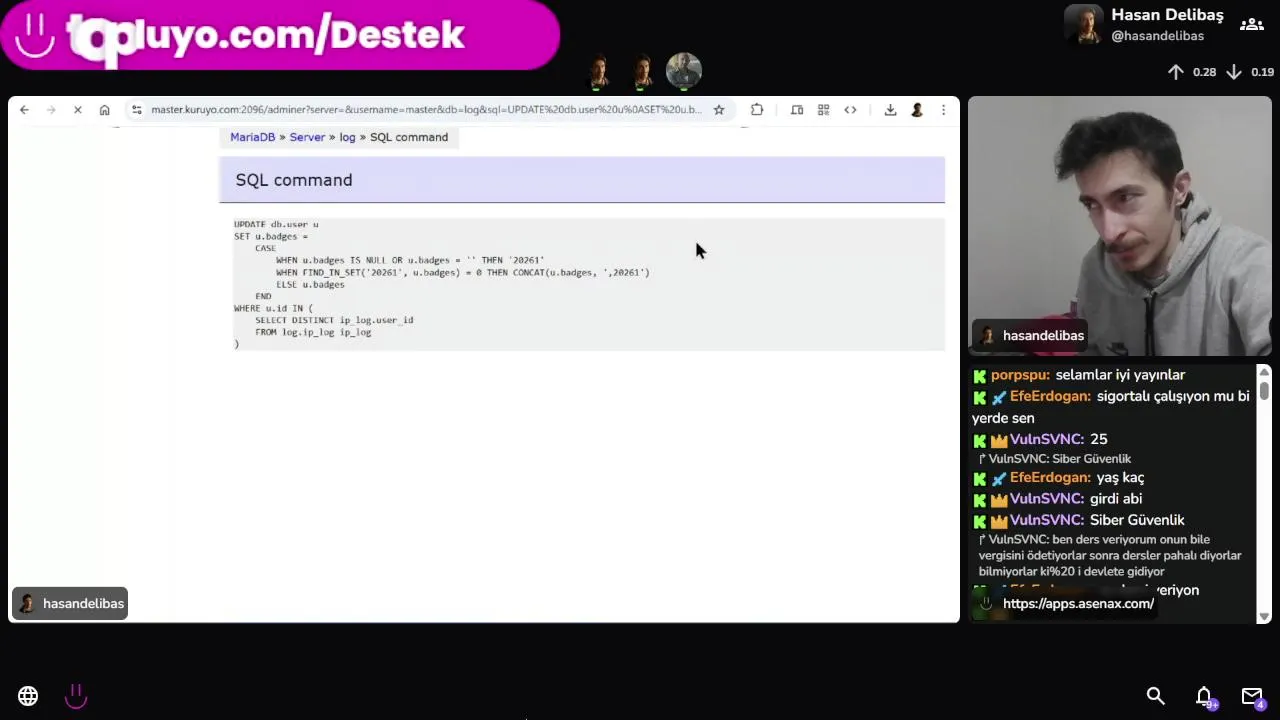
Task: Click the chat message 'yaş kaç'
Action: coord(1120,478)
